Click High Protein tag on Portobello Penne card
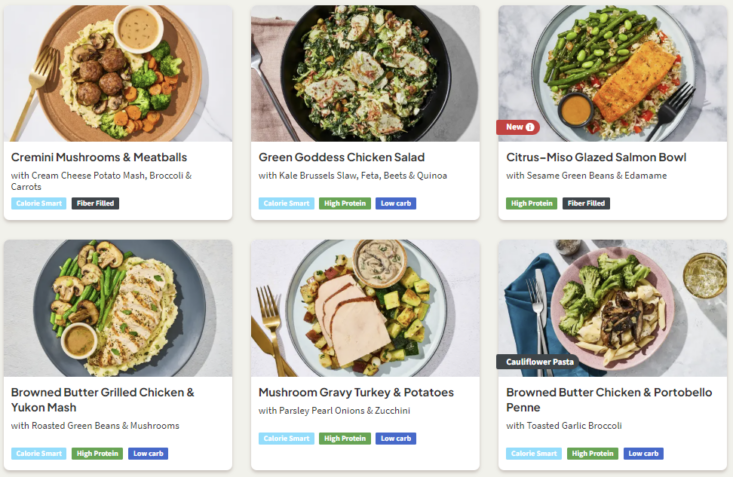This screenshot has width=733, height=477. click(592, 454)
